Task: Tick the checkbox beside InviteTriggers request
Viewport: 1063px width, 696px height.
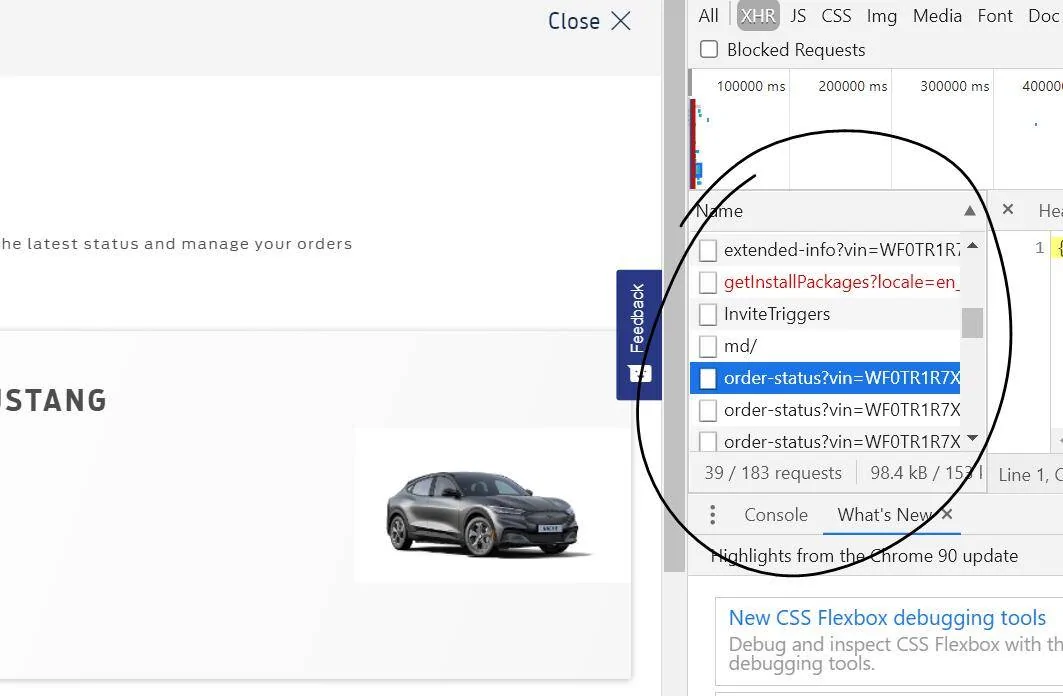Action: pyautogui.click(x=708, y=314)
